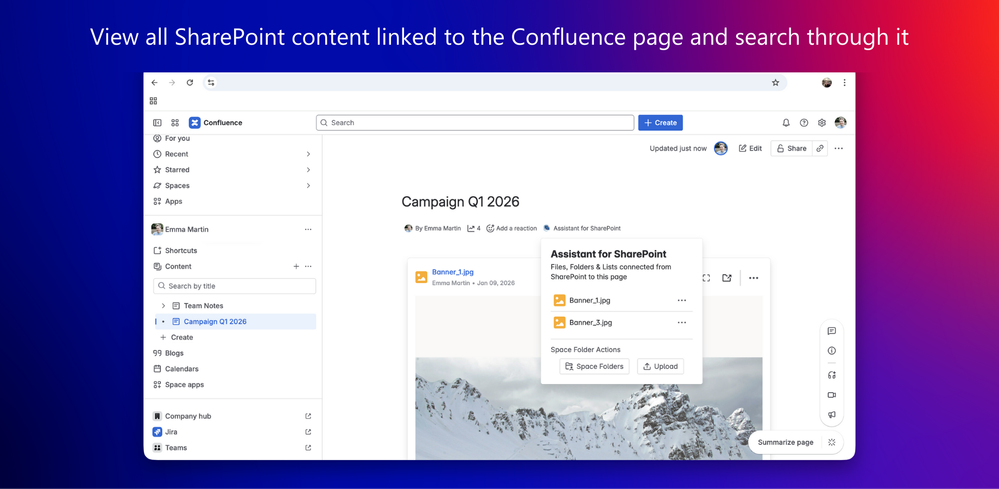Open the comments icon in right rail

coord(831,331)
